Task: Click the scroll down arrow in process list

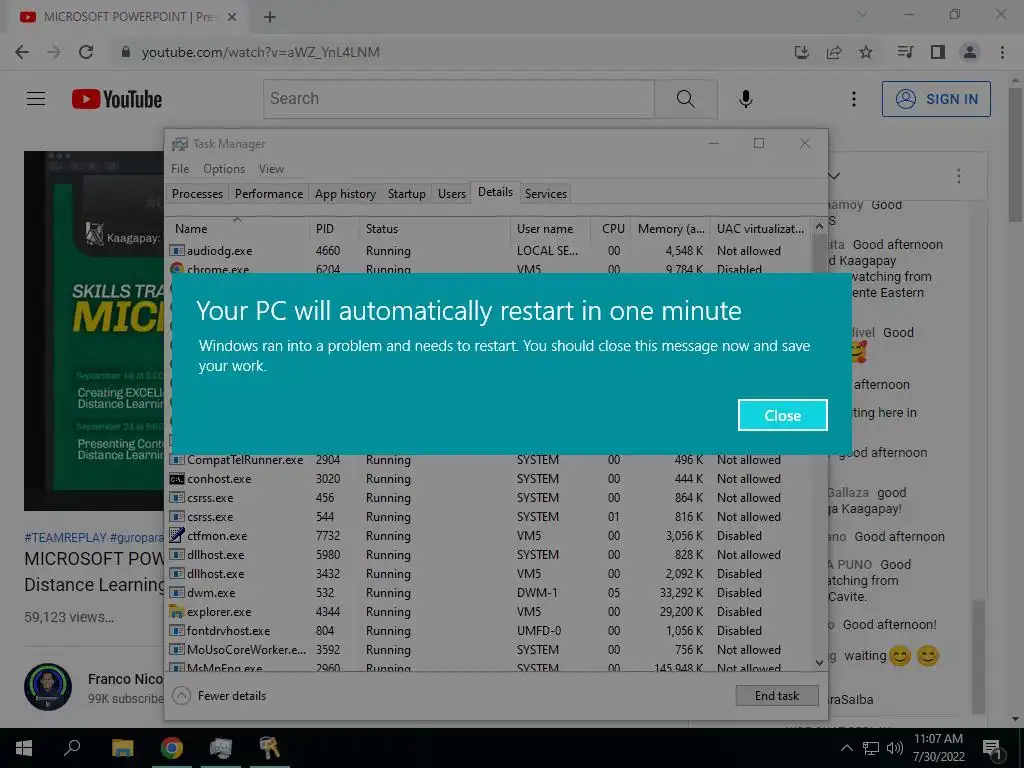Action: [x=819, y=662]
